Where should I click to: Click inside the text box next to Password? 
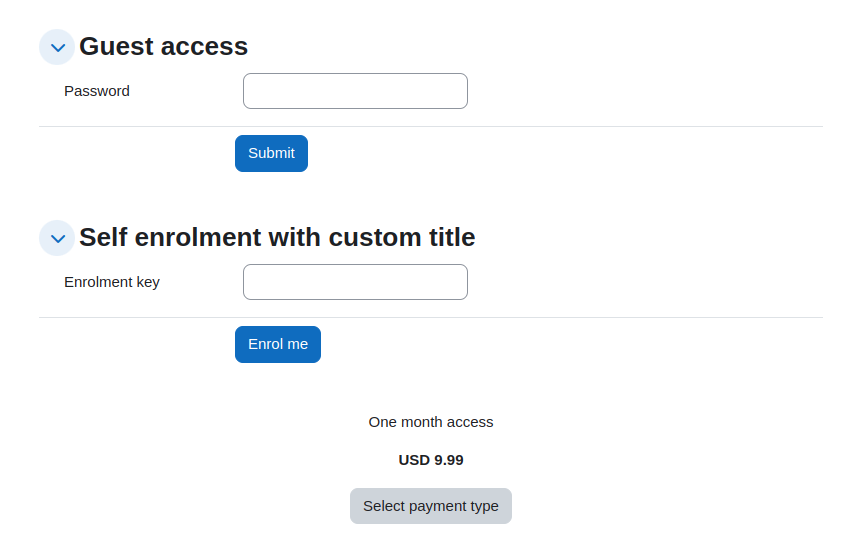355,91
